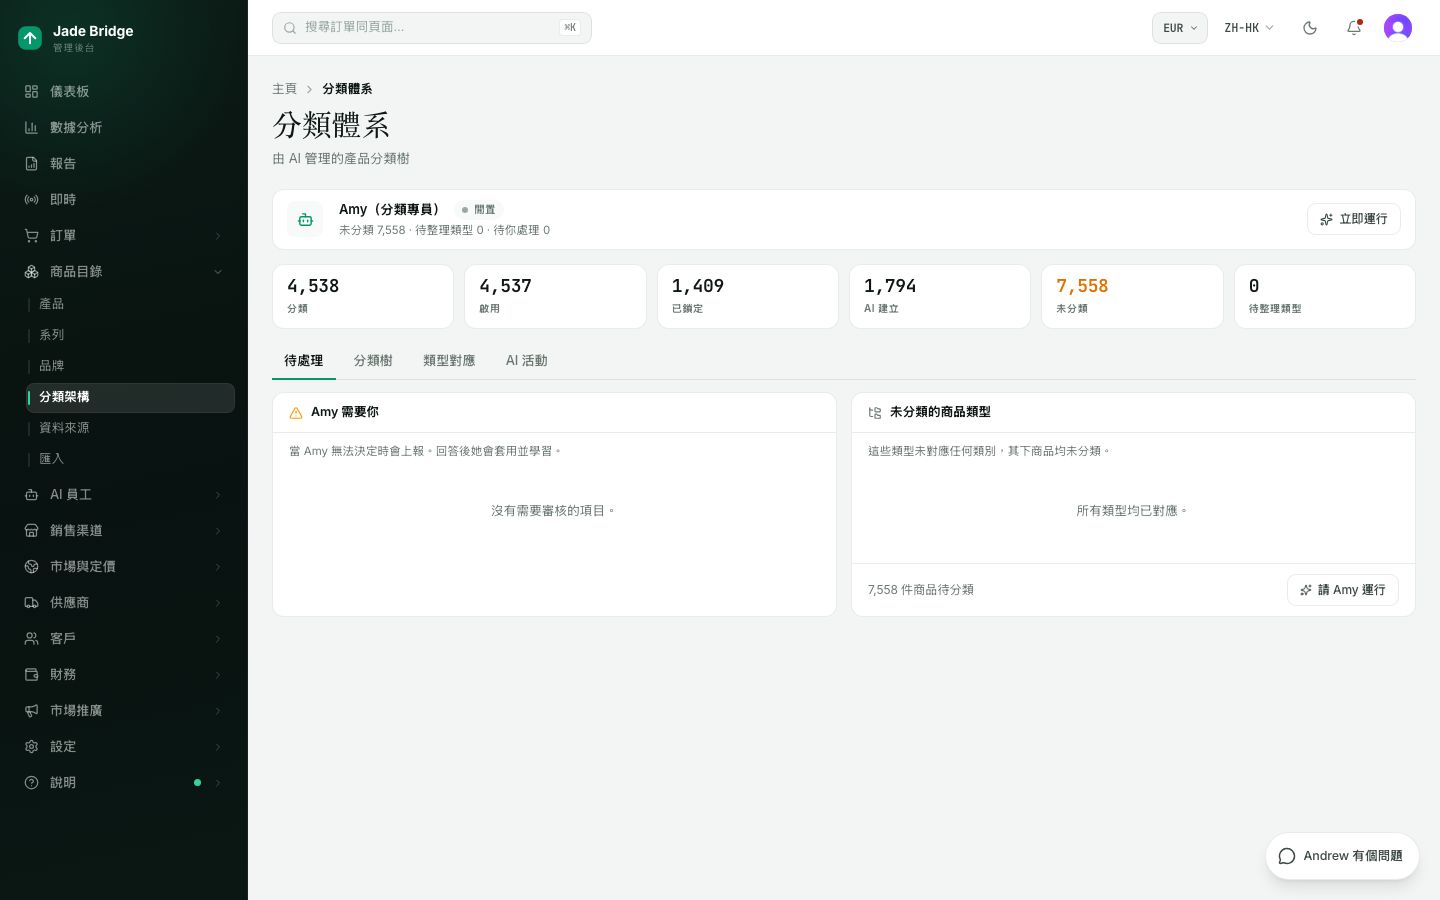Click the 請 Amy 運行 button

1343,590
